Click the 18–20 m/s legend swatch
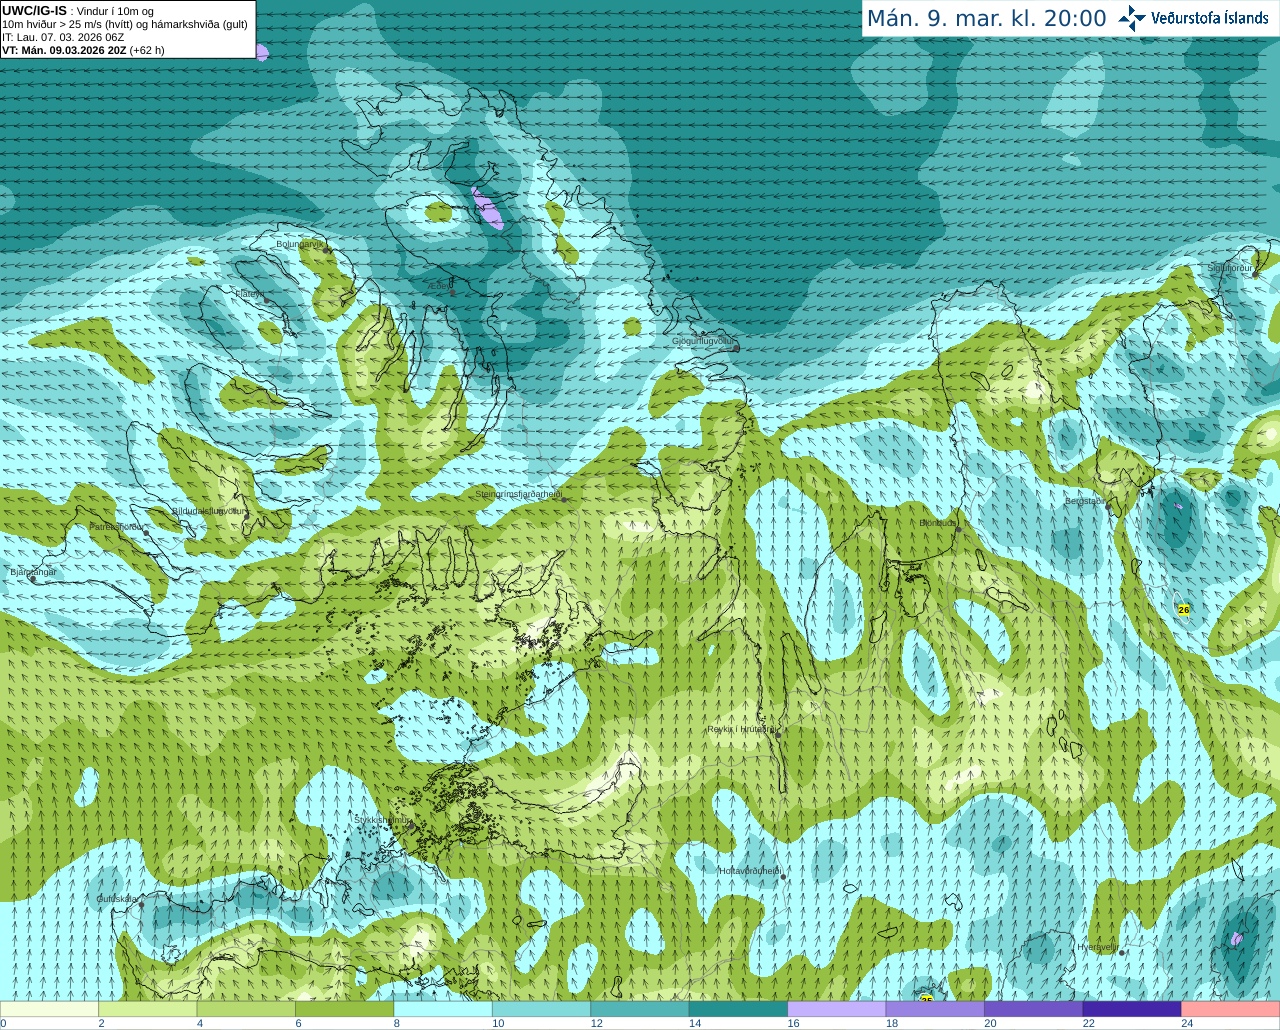 pyautogui.click(x=935, y=1009)
